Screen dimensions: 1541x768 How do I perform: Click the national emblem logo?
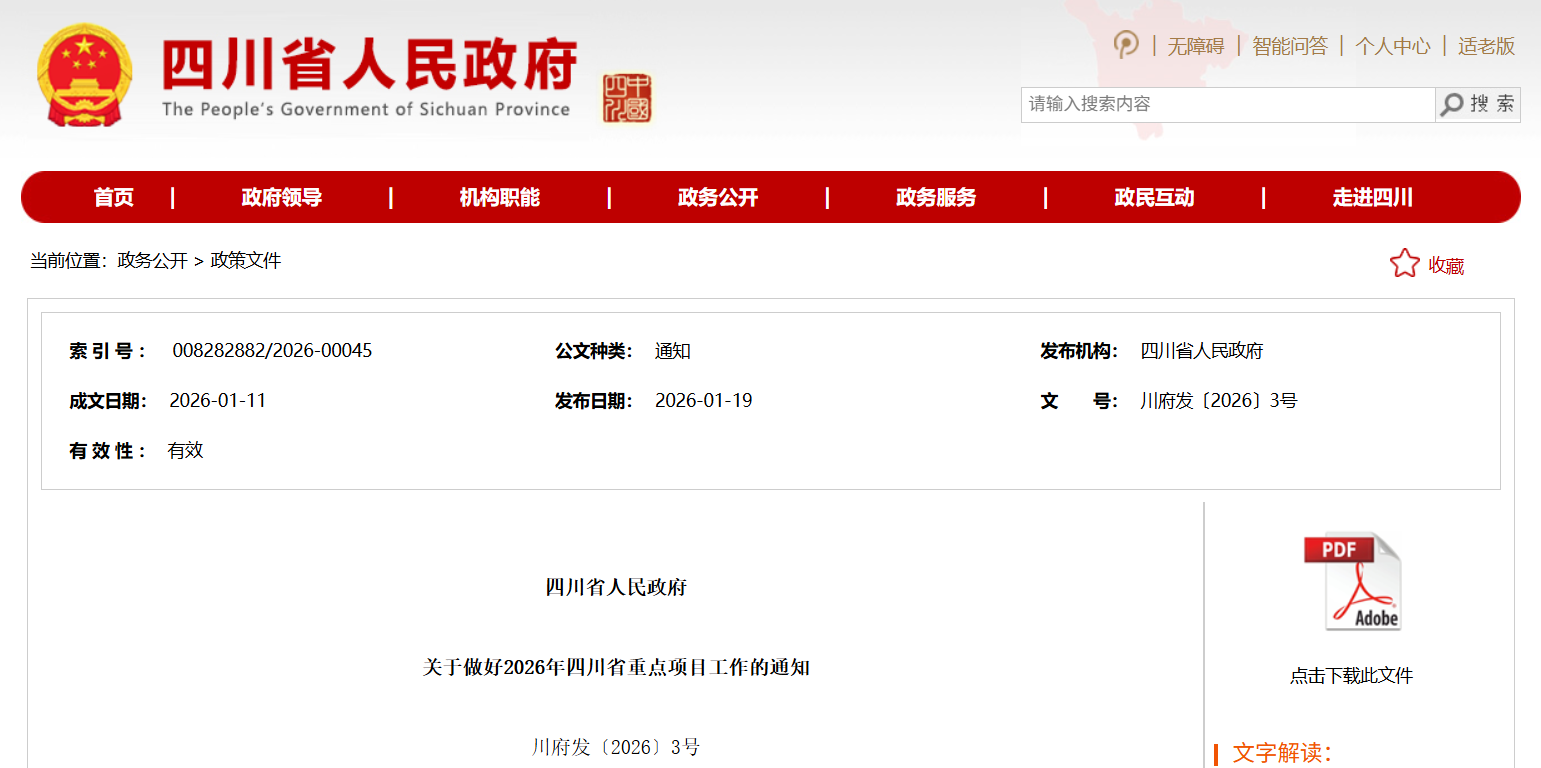84,76
